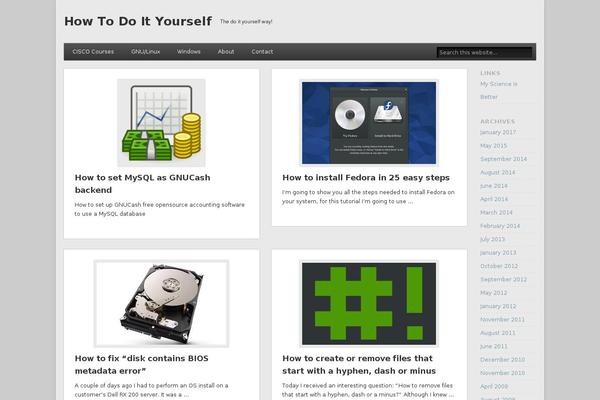This screenshot has width=600, height=400.
Task: Open the May 2015 archive
Action: tap(493, 145)
